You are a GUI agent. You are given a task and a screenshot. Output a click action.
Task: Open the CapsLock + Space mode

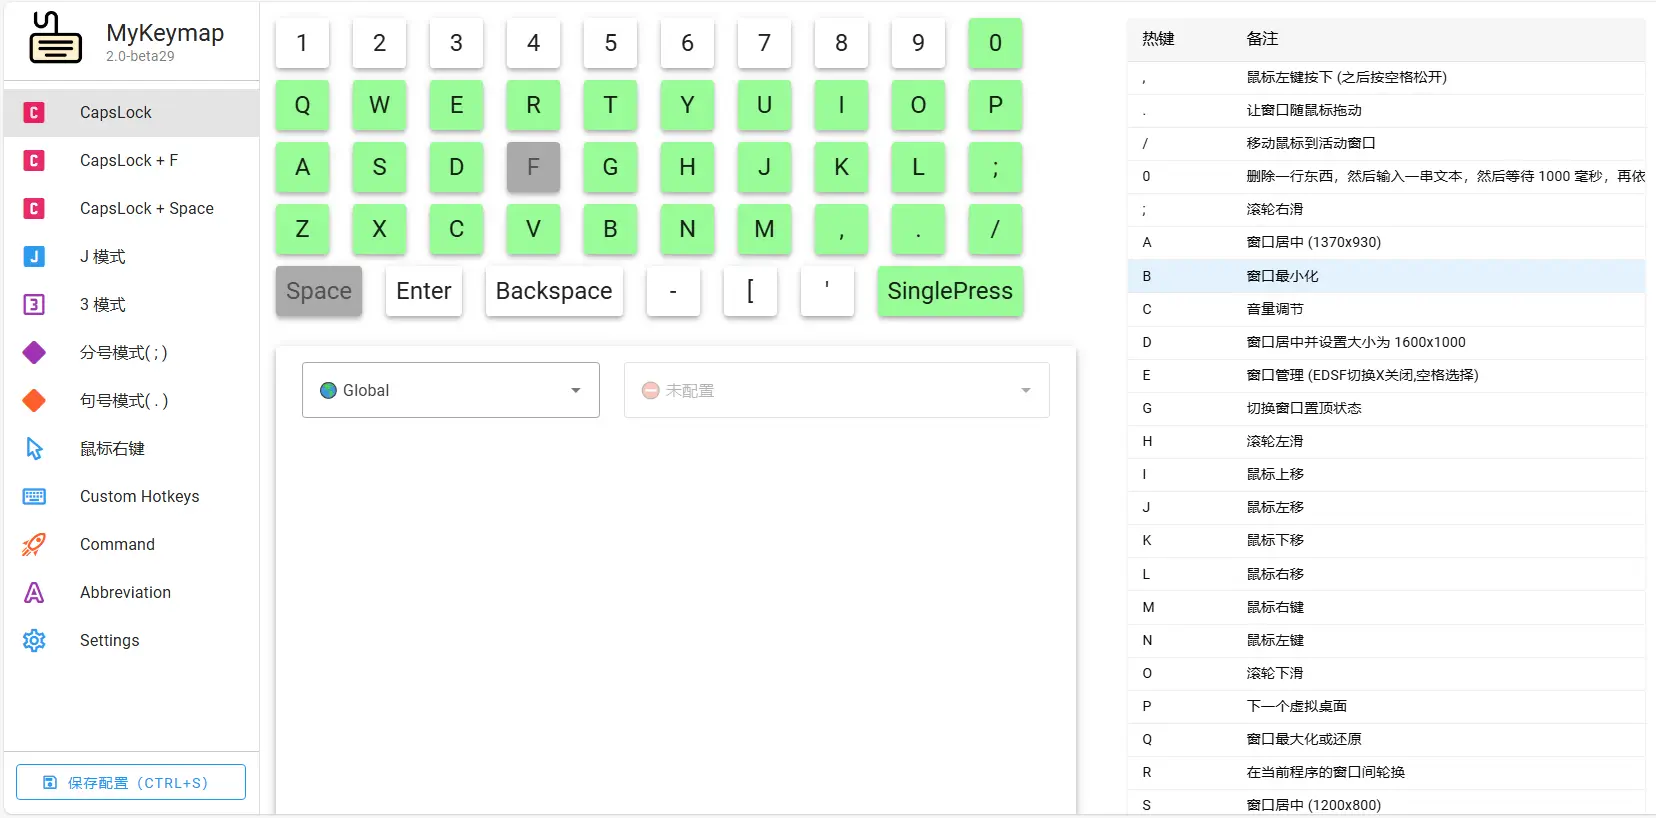tap(147, 208)
